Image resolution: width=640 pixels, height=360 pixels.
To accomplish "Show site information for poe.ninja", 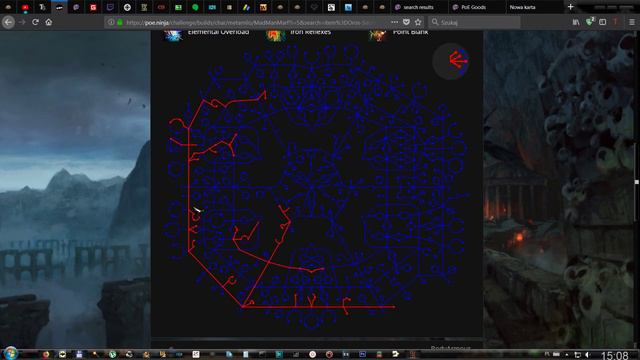I will (111, 22).
